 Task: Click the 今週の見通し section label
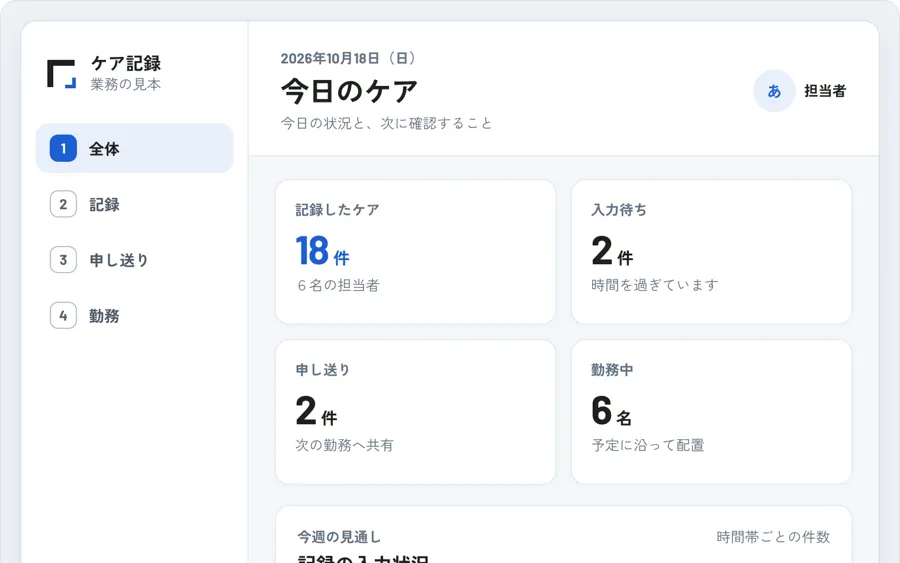tap(339, 537)
